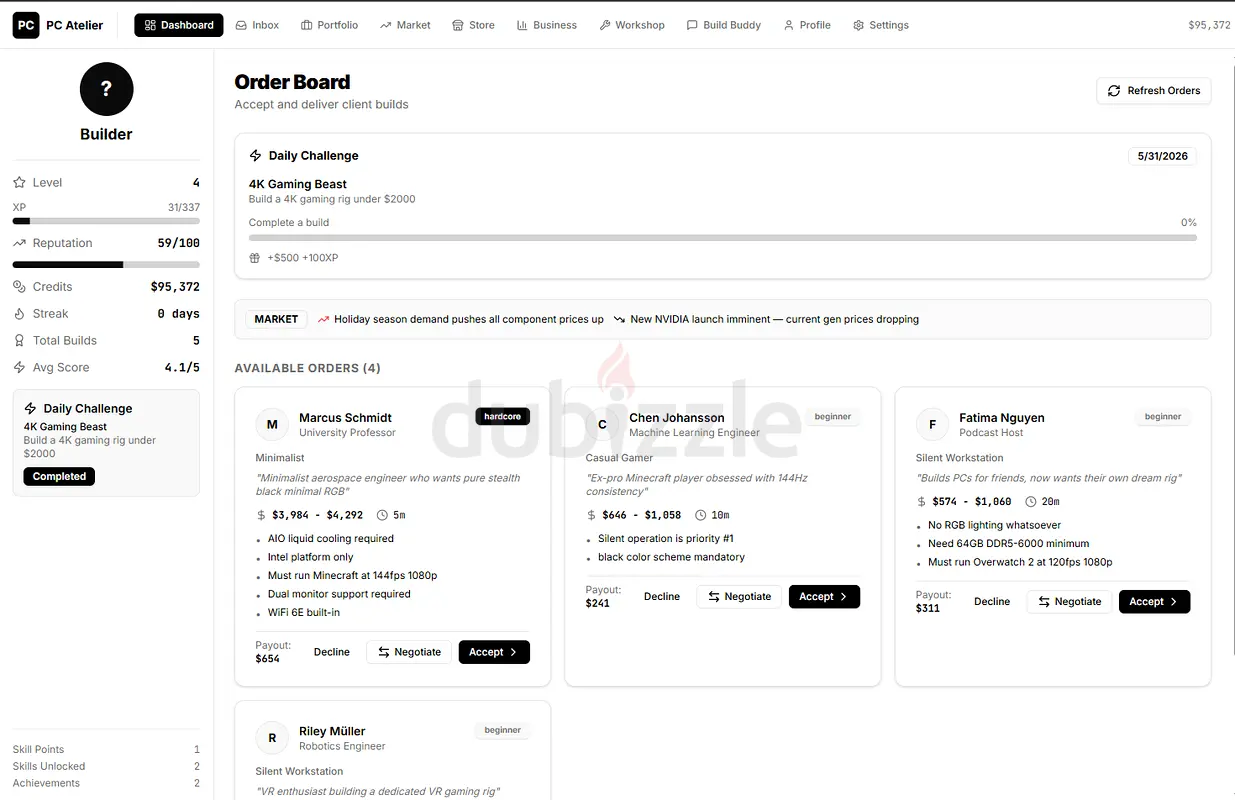Open the Dashboard tab
The image size is (1235, 800).
[x=179, y=25]
